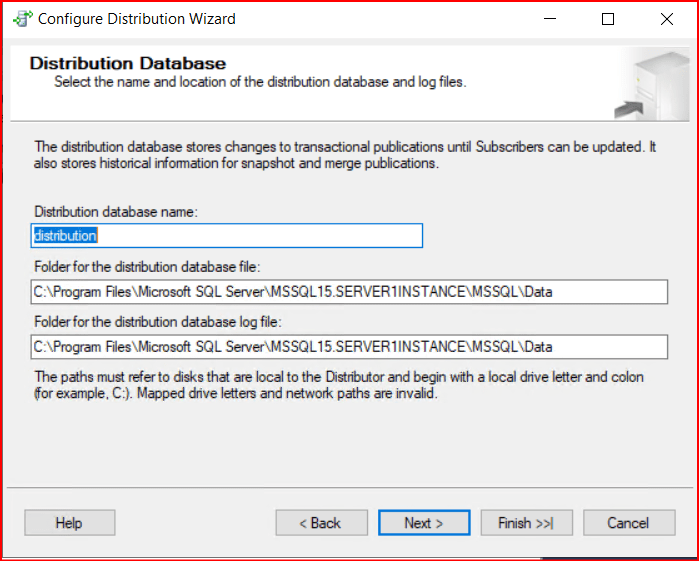Click the 'Select the name and location' subtitle
This screenshot has height=561, width=699.
pos(260,81)
